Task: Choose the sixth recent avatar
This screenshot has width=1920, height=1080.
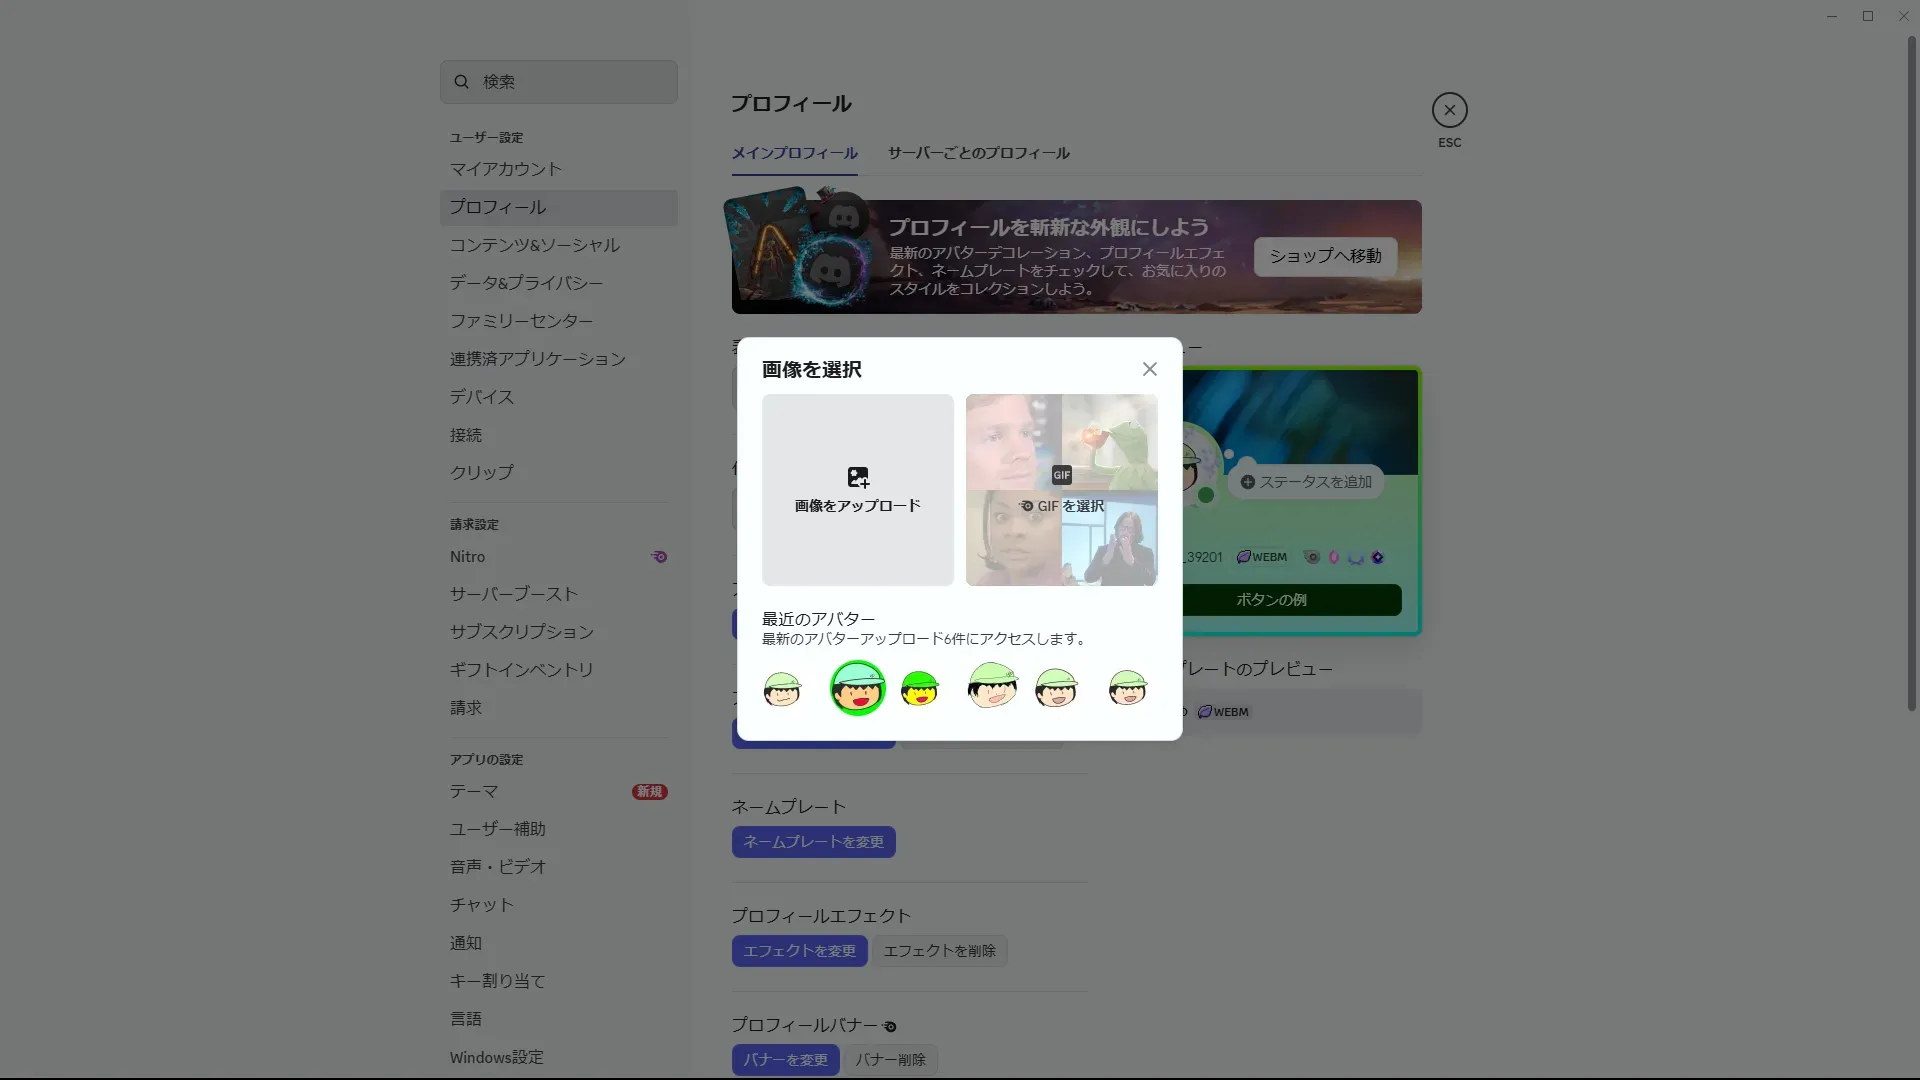Action: (1127, 688)
